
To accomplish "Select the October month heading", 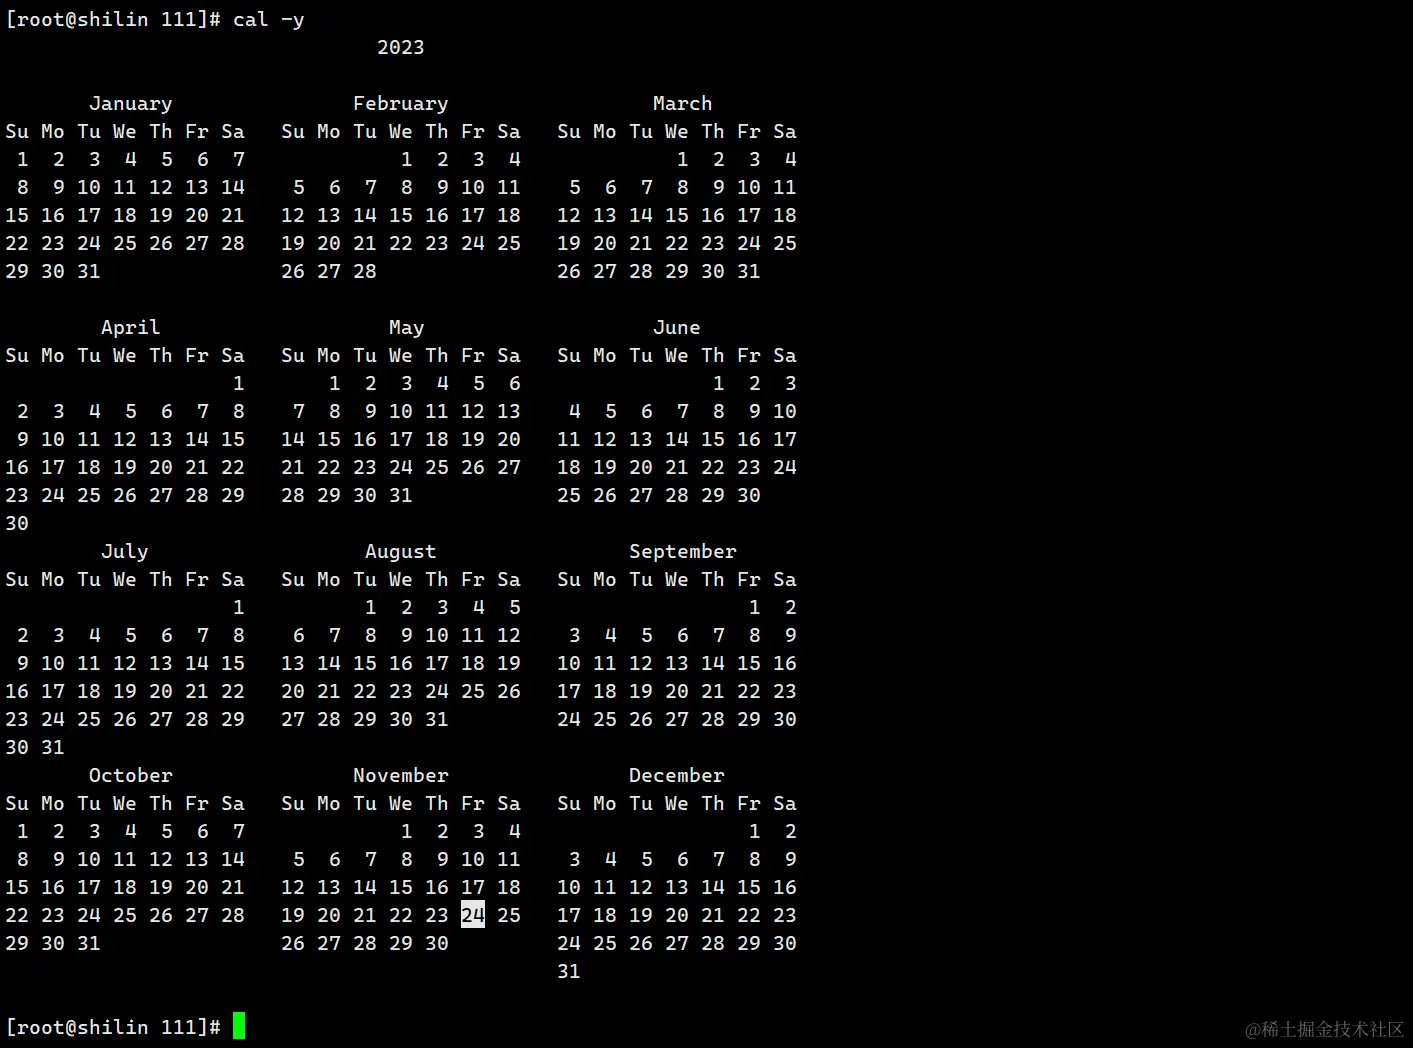I will click(x=131, y=776).
